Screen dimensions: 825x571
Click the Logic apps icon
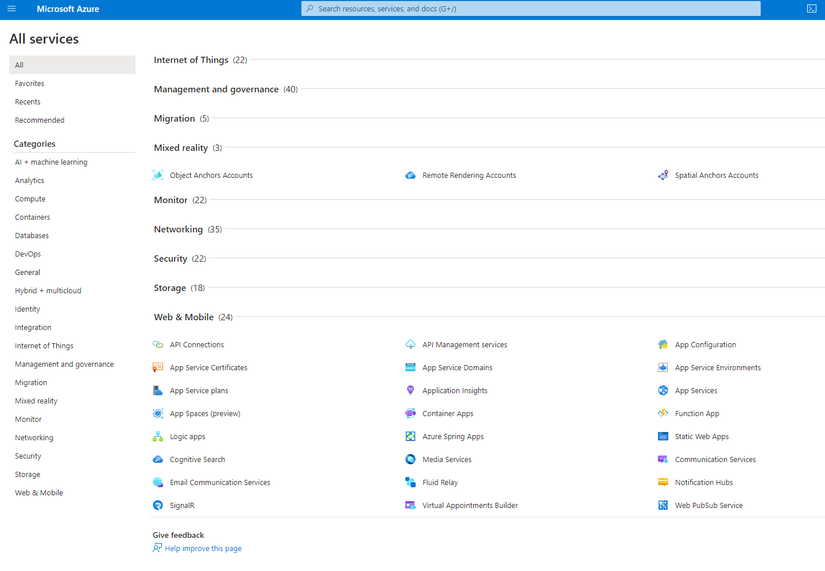(x=158, y=436)
